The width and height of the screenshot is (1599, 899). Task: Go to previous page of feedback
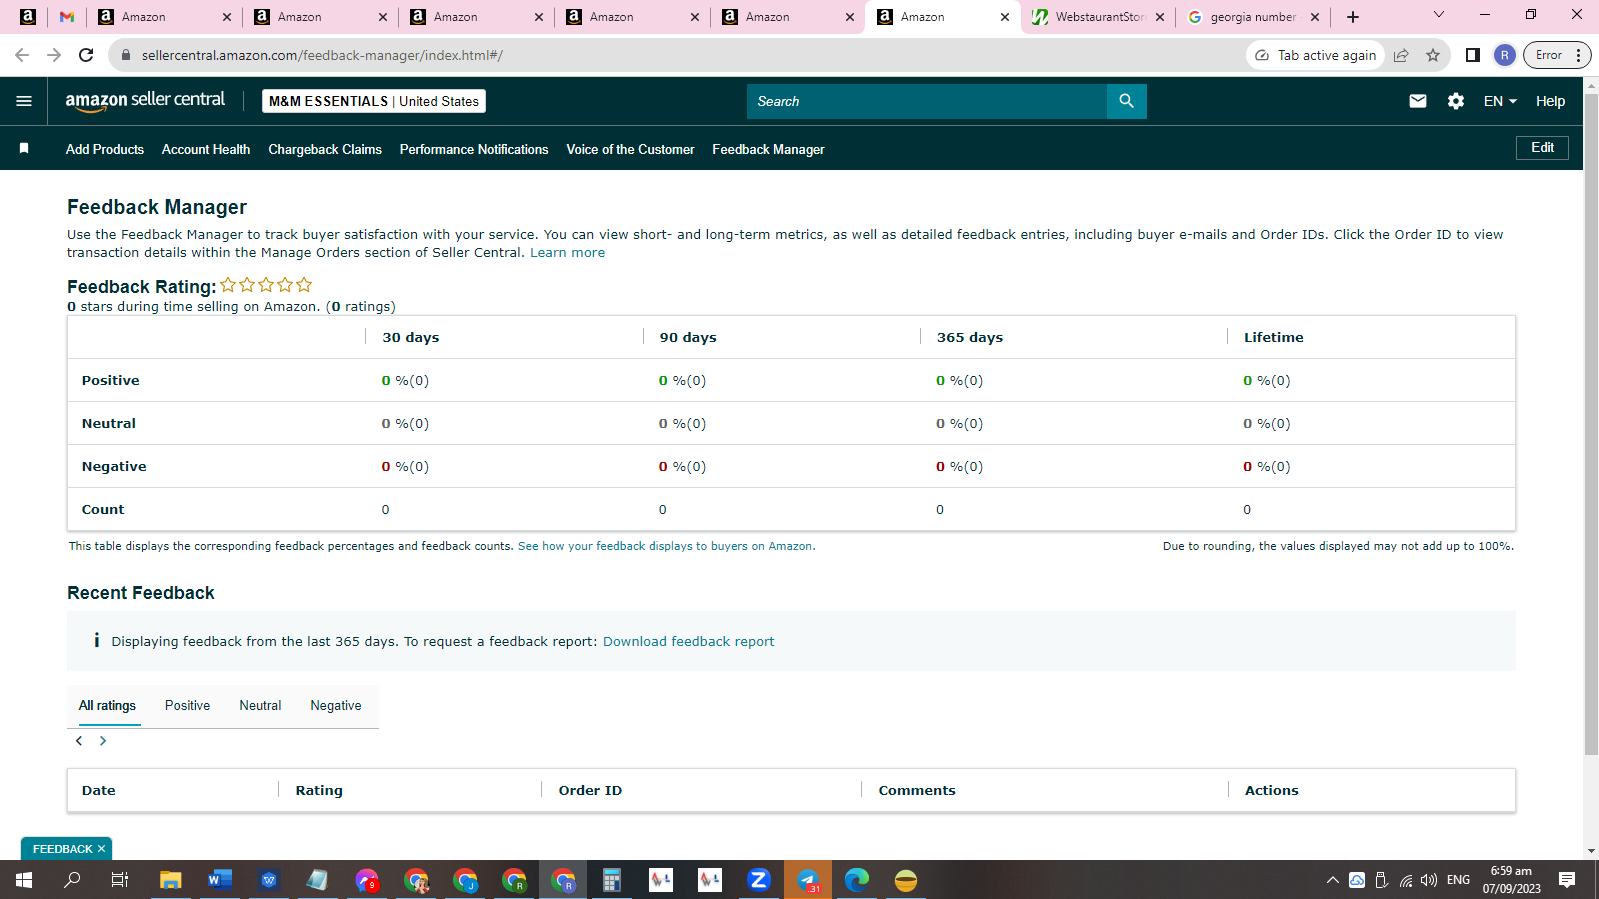(x=79, y=741)
